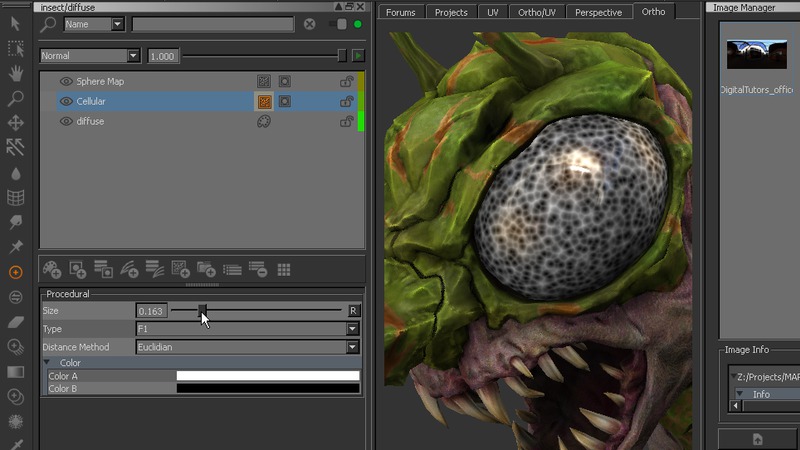Viewport: 800px width, 450px height.
Task: Click the grid icon in layer toolbar
Action: [x=284, y=269]
